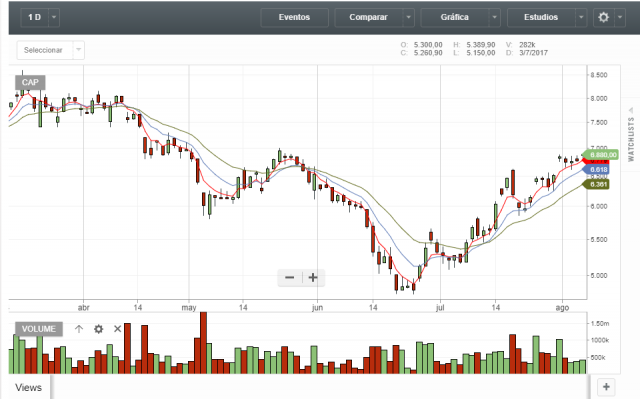
Task: Click the 500k volume axis label
Action: 599,358
